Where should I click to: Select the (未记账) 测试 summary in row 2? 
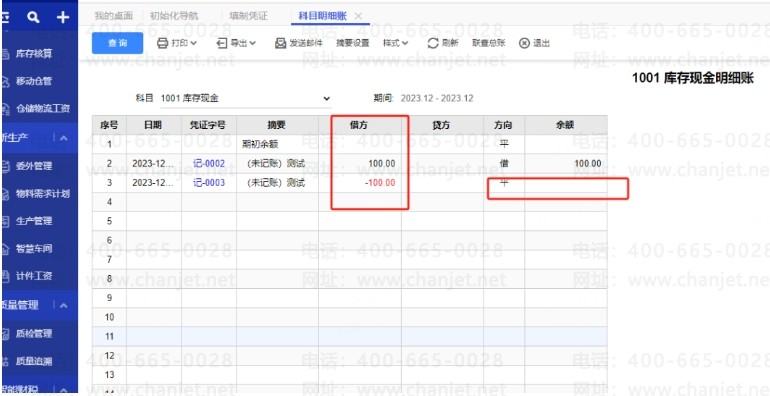pyautogui.click(x=277, y=164)
